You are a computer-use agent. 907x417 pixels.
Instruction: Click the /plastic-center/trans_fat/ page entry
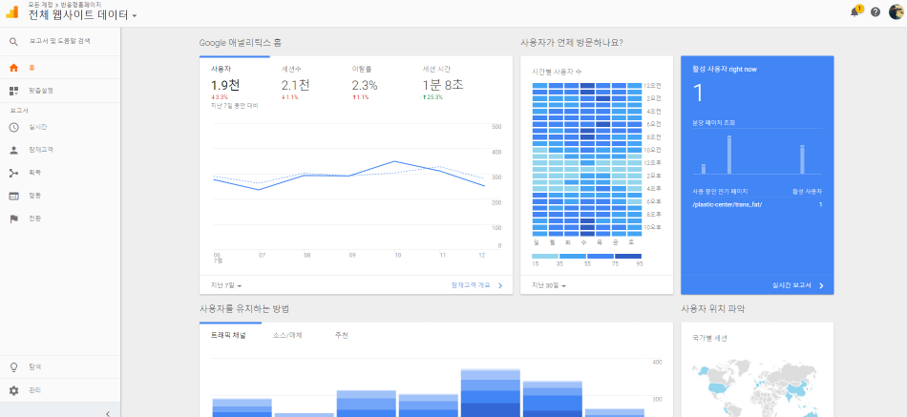(x=727, y=205)
